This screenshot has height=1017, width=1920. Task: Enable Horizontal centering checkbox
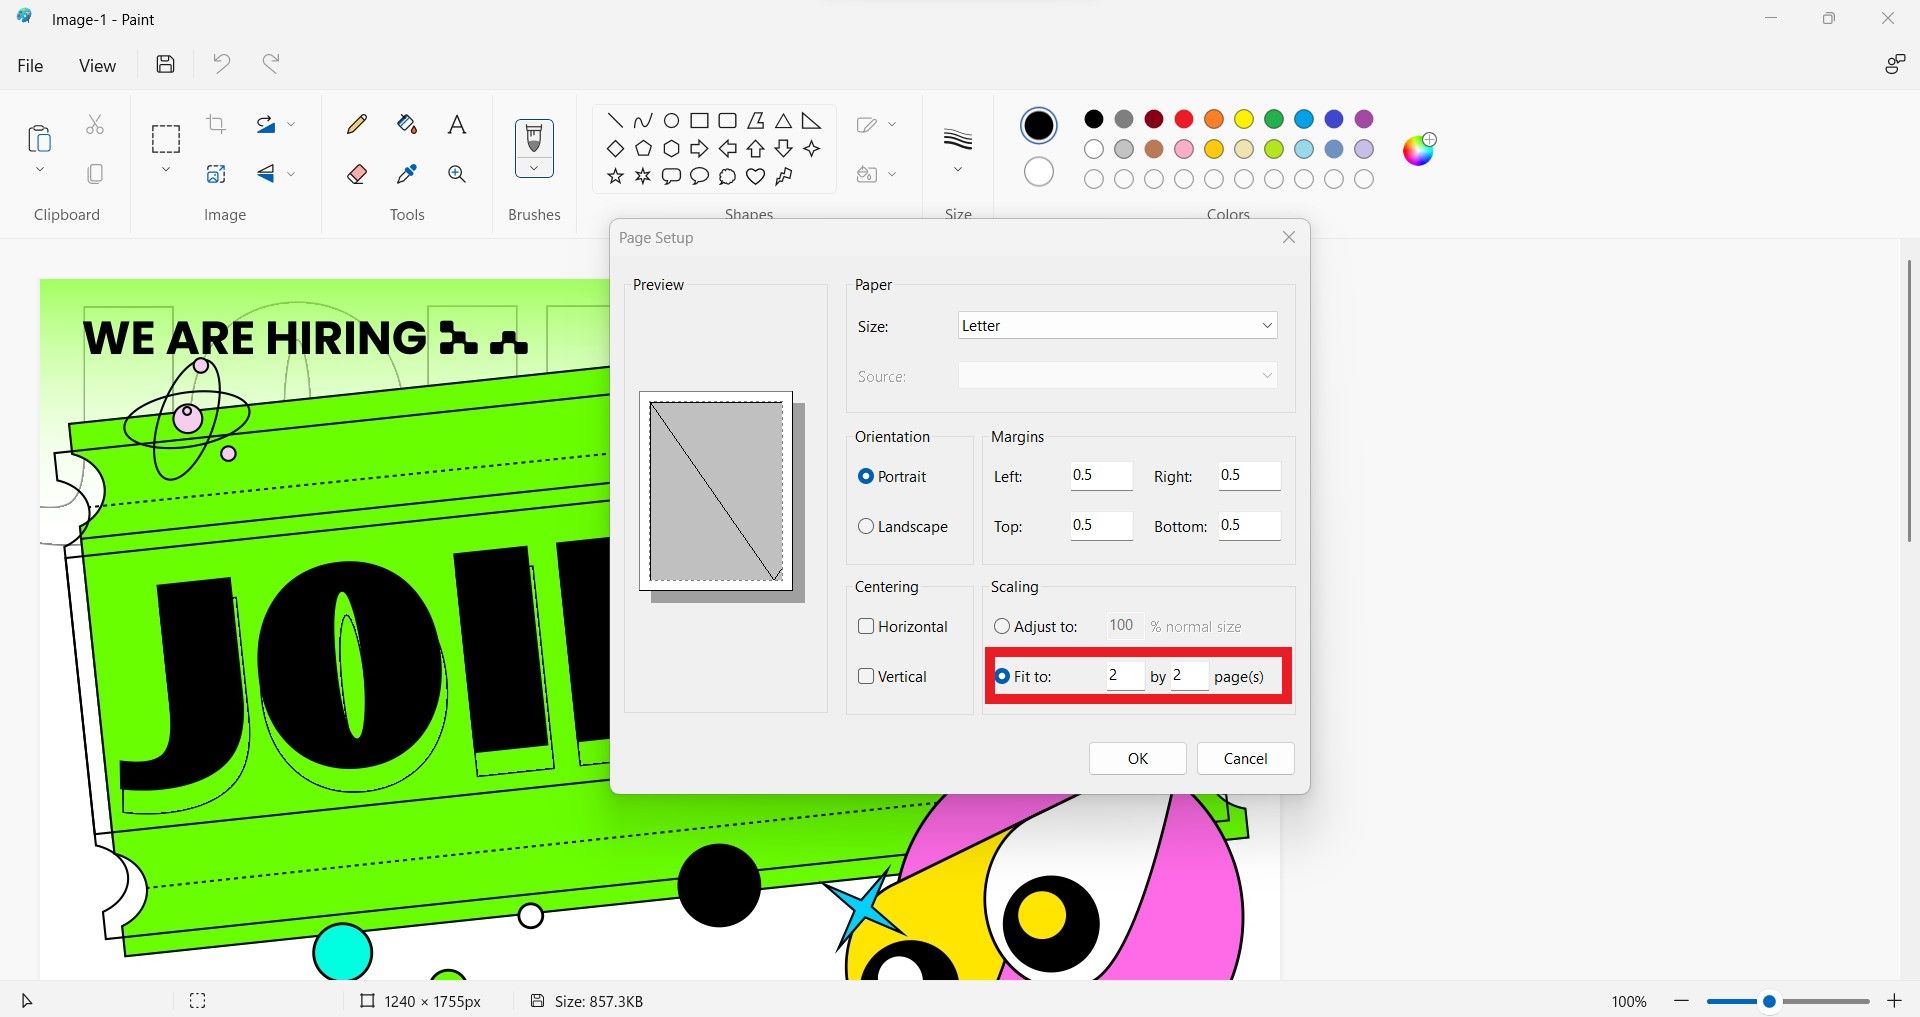click(866, 626)
